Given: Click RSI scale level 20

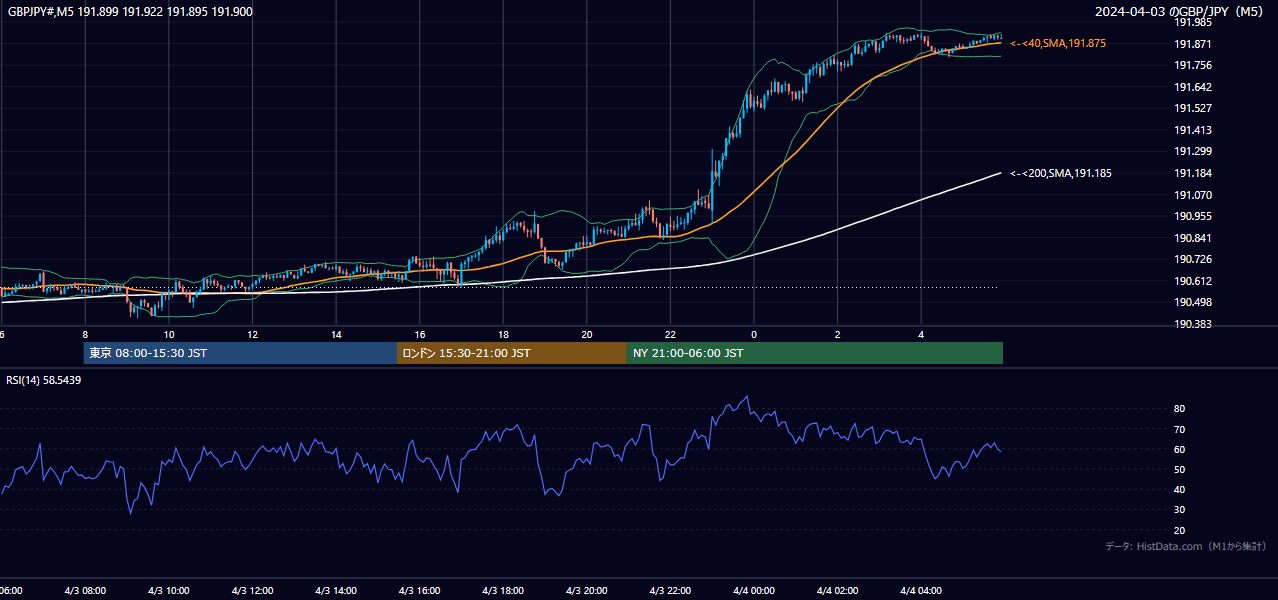Looking at the screenshot, I should pyautogui.click(x=1179, y=530).
